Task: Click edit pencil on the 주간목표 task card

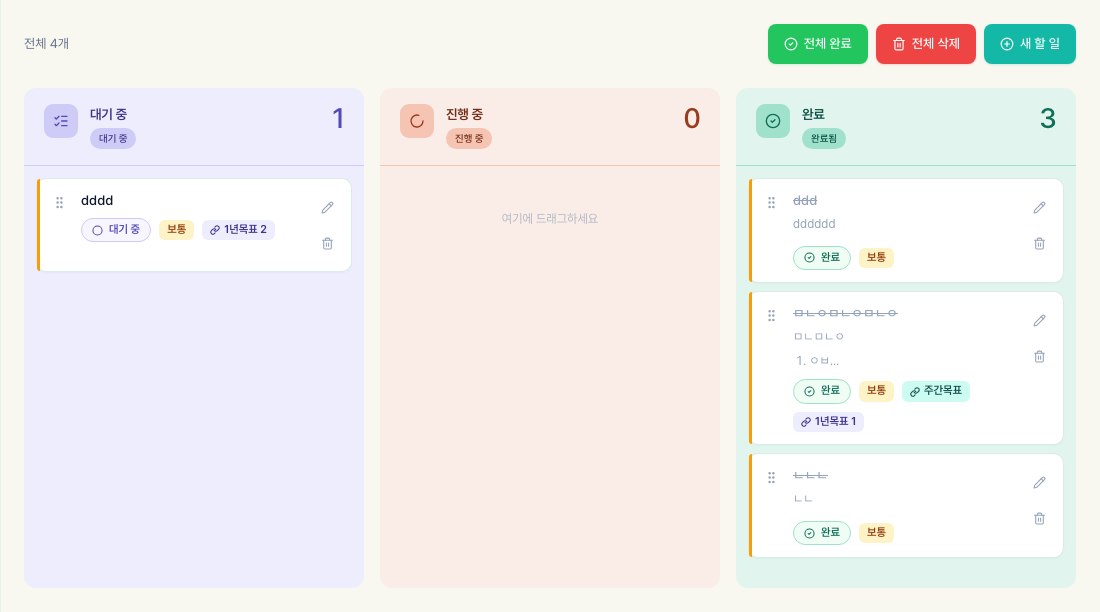Action: tap(1040, 320)
